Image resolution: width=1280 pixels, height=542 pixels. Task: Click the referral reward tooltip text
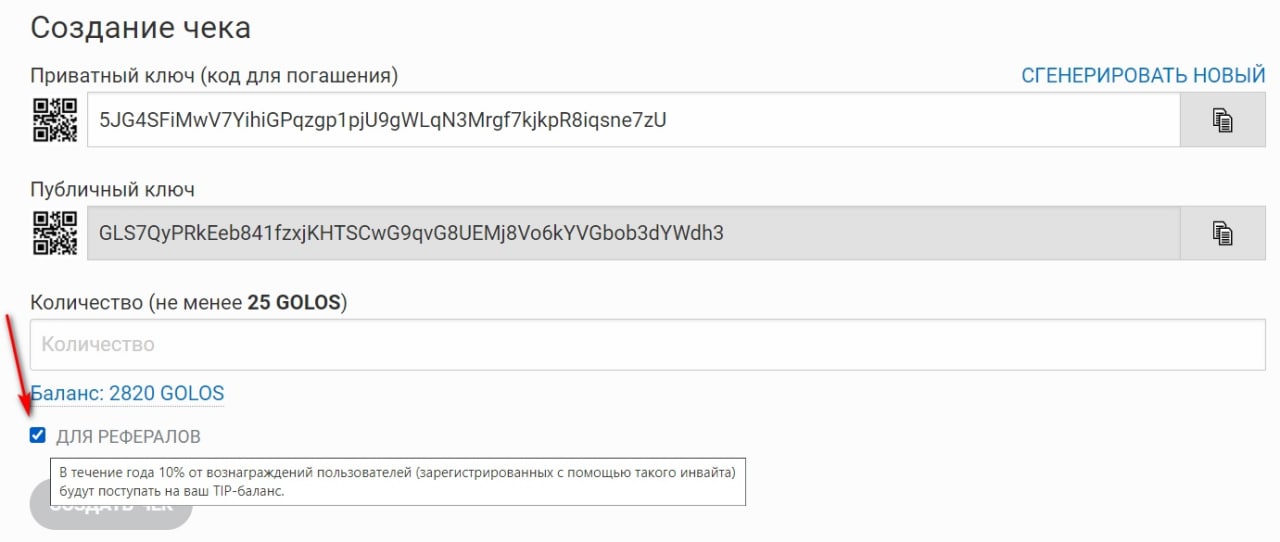click(x=397, y=481)
